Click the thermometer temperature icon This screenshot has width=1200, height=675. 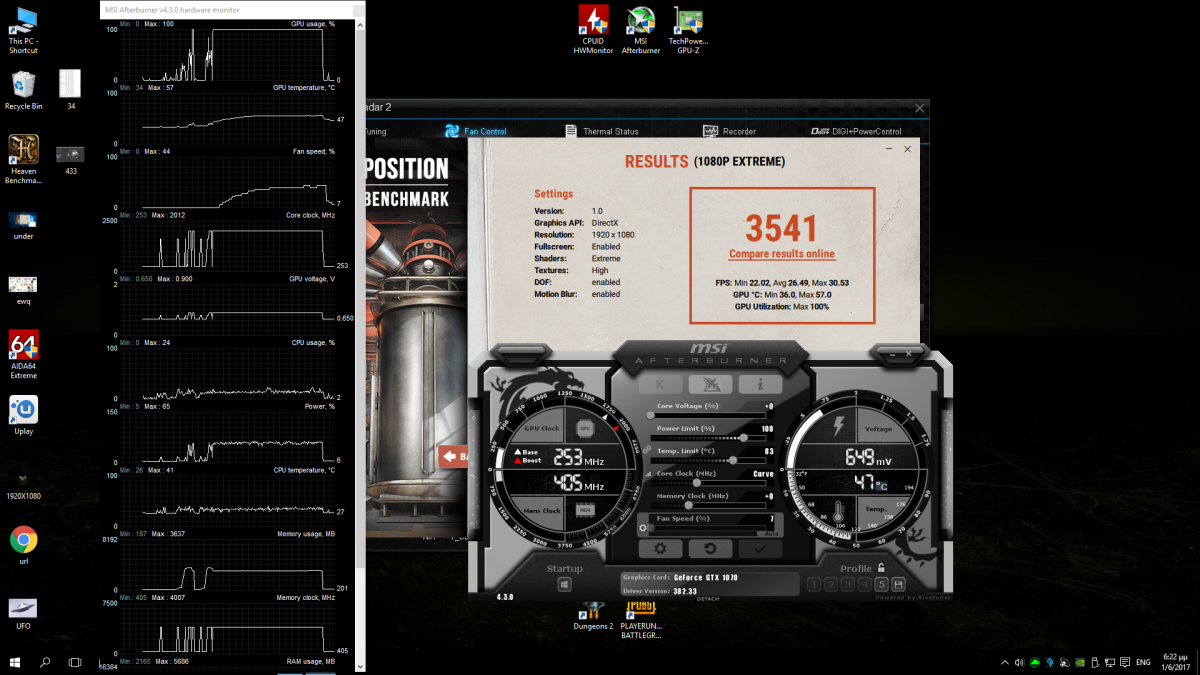pos(838,511)
